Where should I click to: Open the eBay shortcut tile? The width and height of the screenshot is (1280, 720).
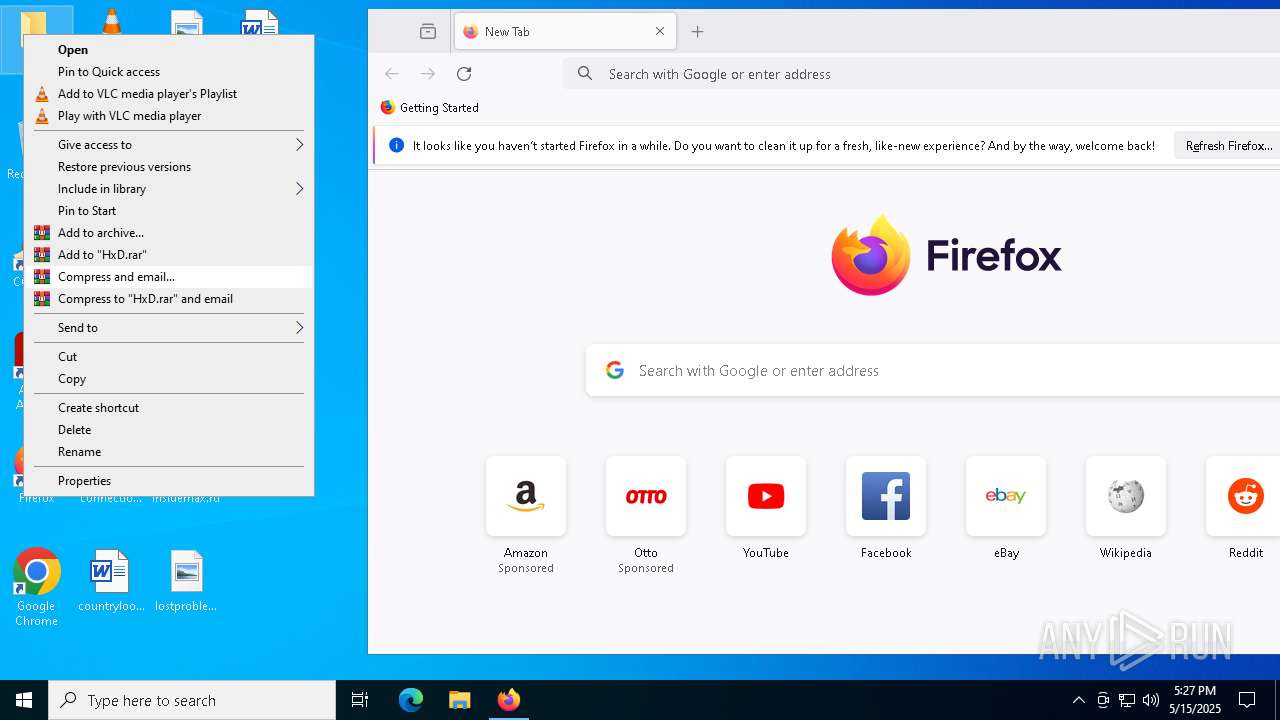pyautogui.click(x=1006, y=496)
